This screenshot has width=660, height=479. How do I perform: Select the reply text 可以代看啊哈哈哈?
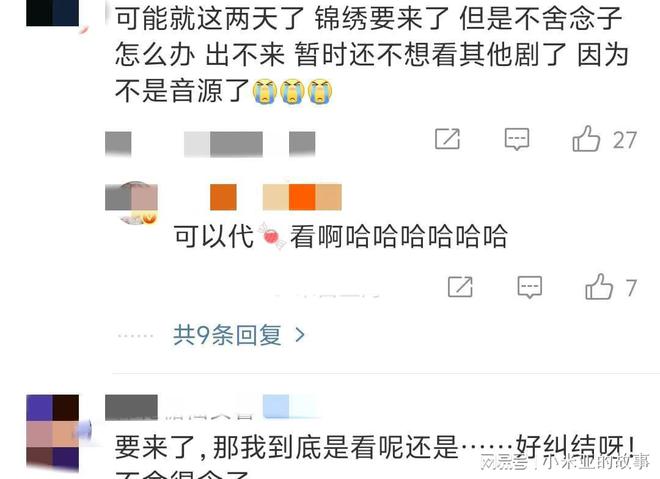[341, 236]
